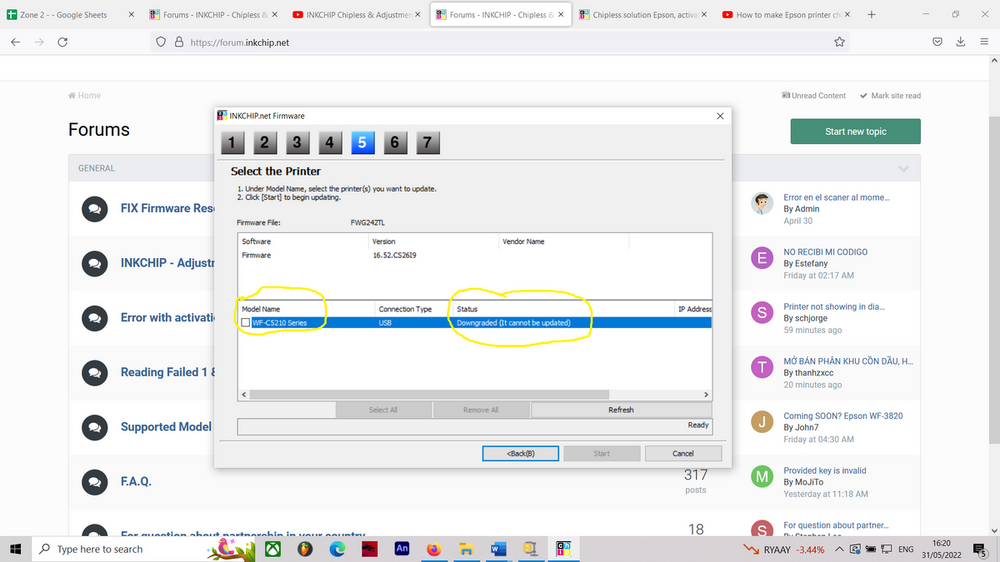This screenshot has width=1000, height=562.
Task: Click step 6 icon in firmware dialog
Action: [395, 143]
